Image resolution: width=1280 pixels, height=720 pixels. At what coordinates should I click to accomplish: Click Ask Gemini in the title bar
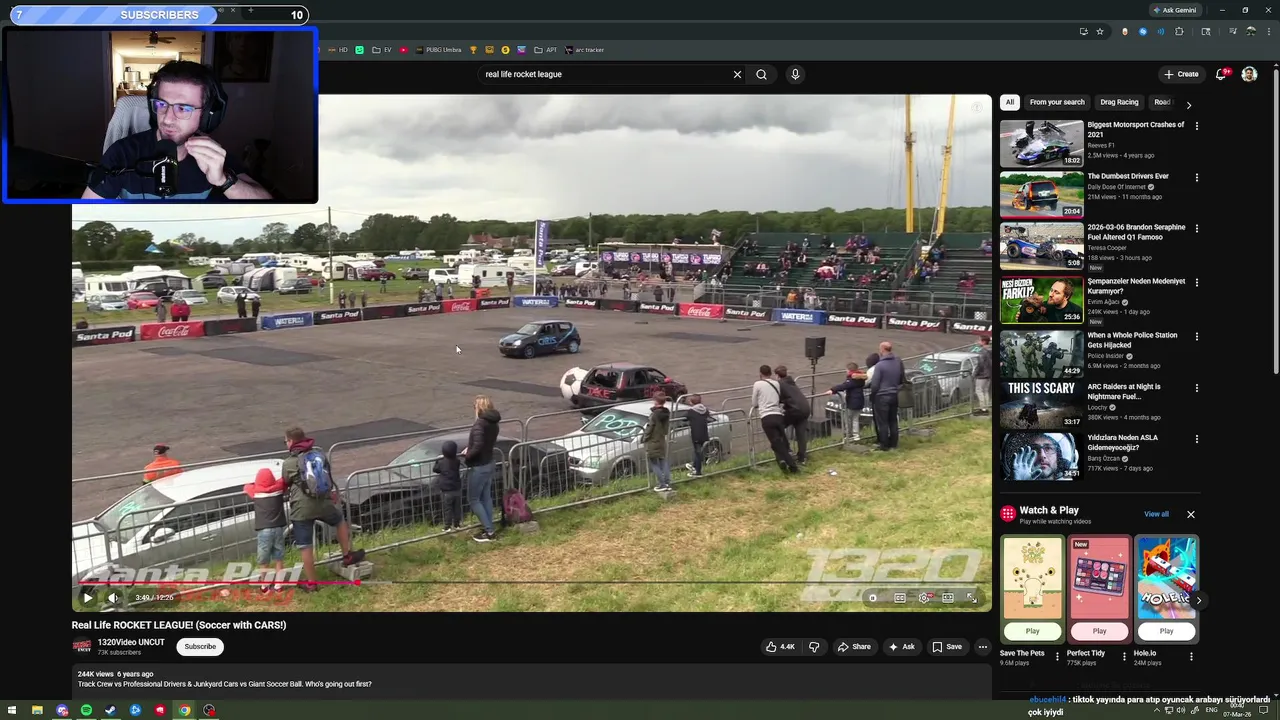[1175, 10]
